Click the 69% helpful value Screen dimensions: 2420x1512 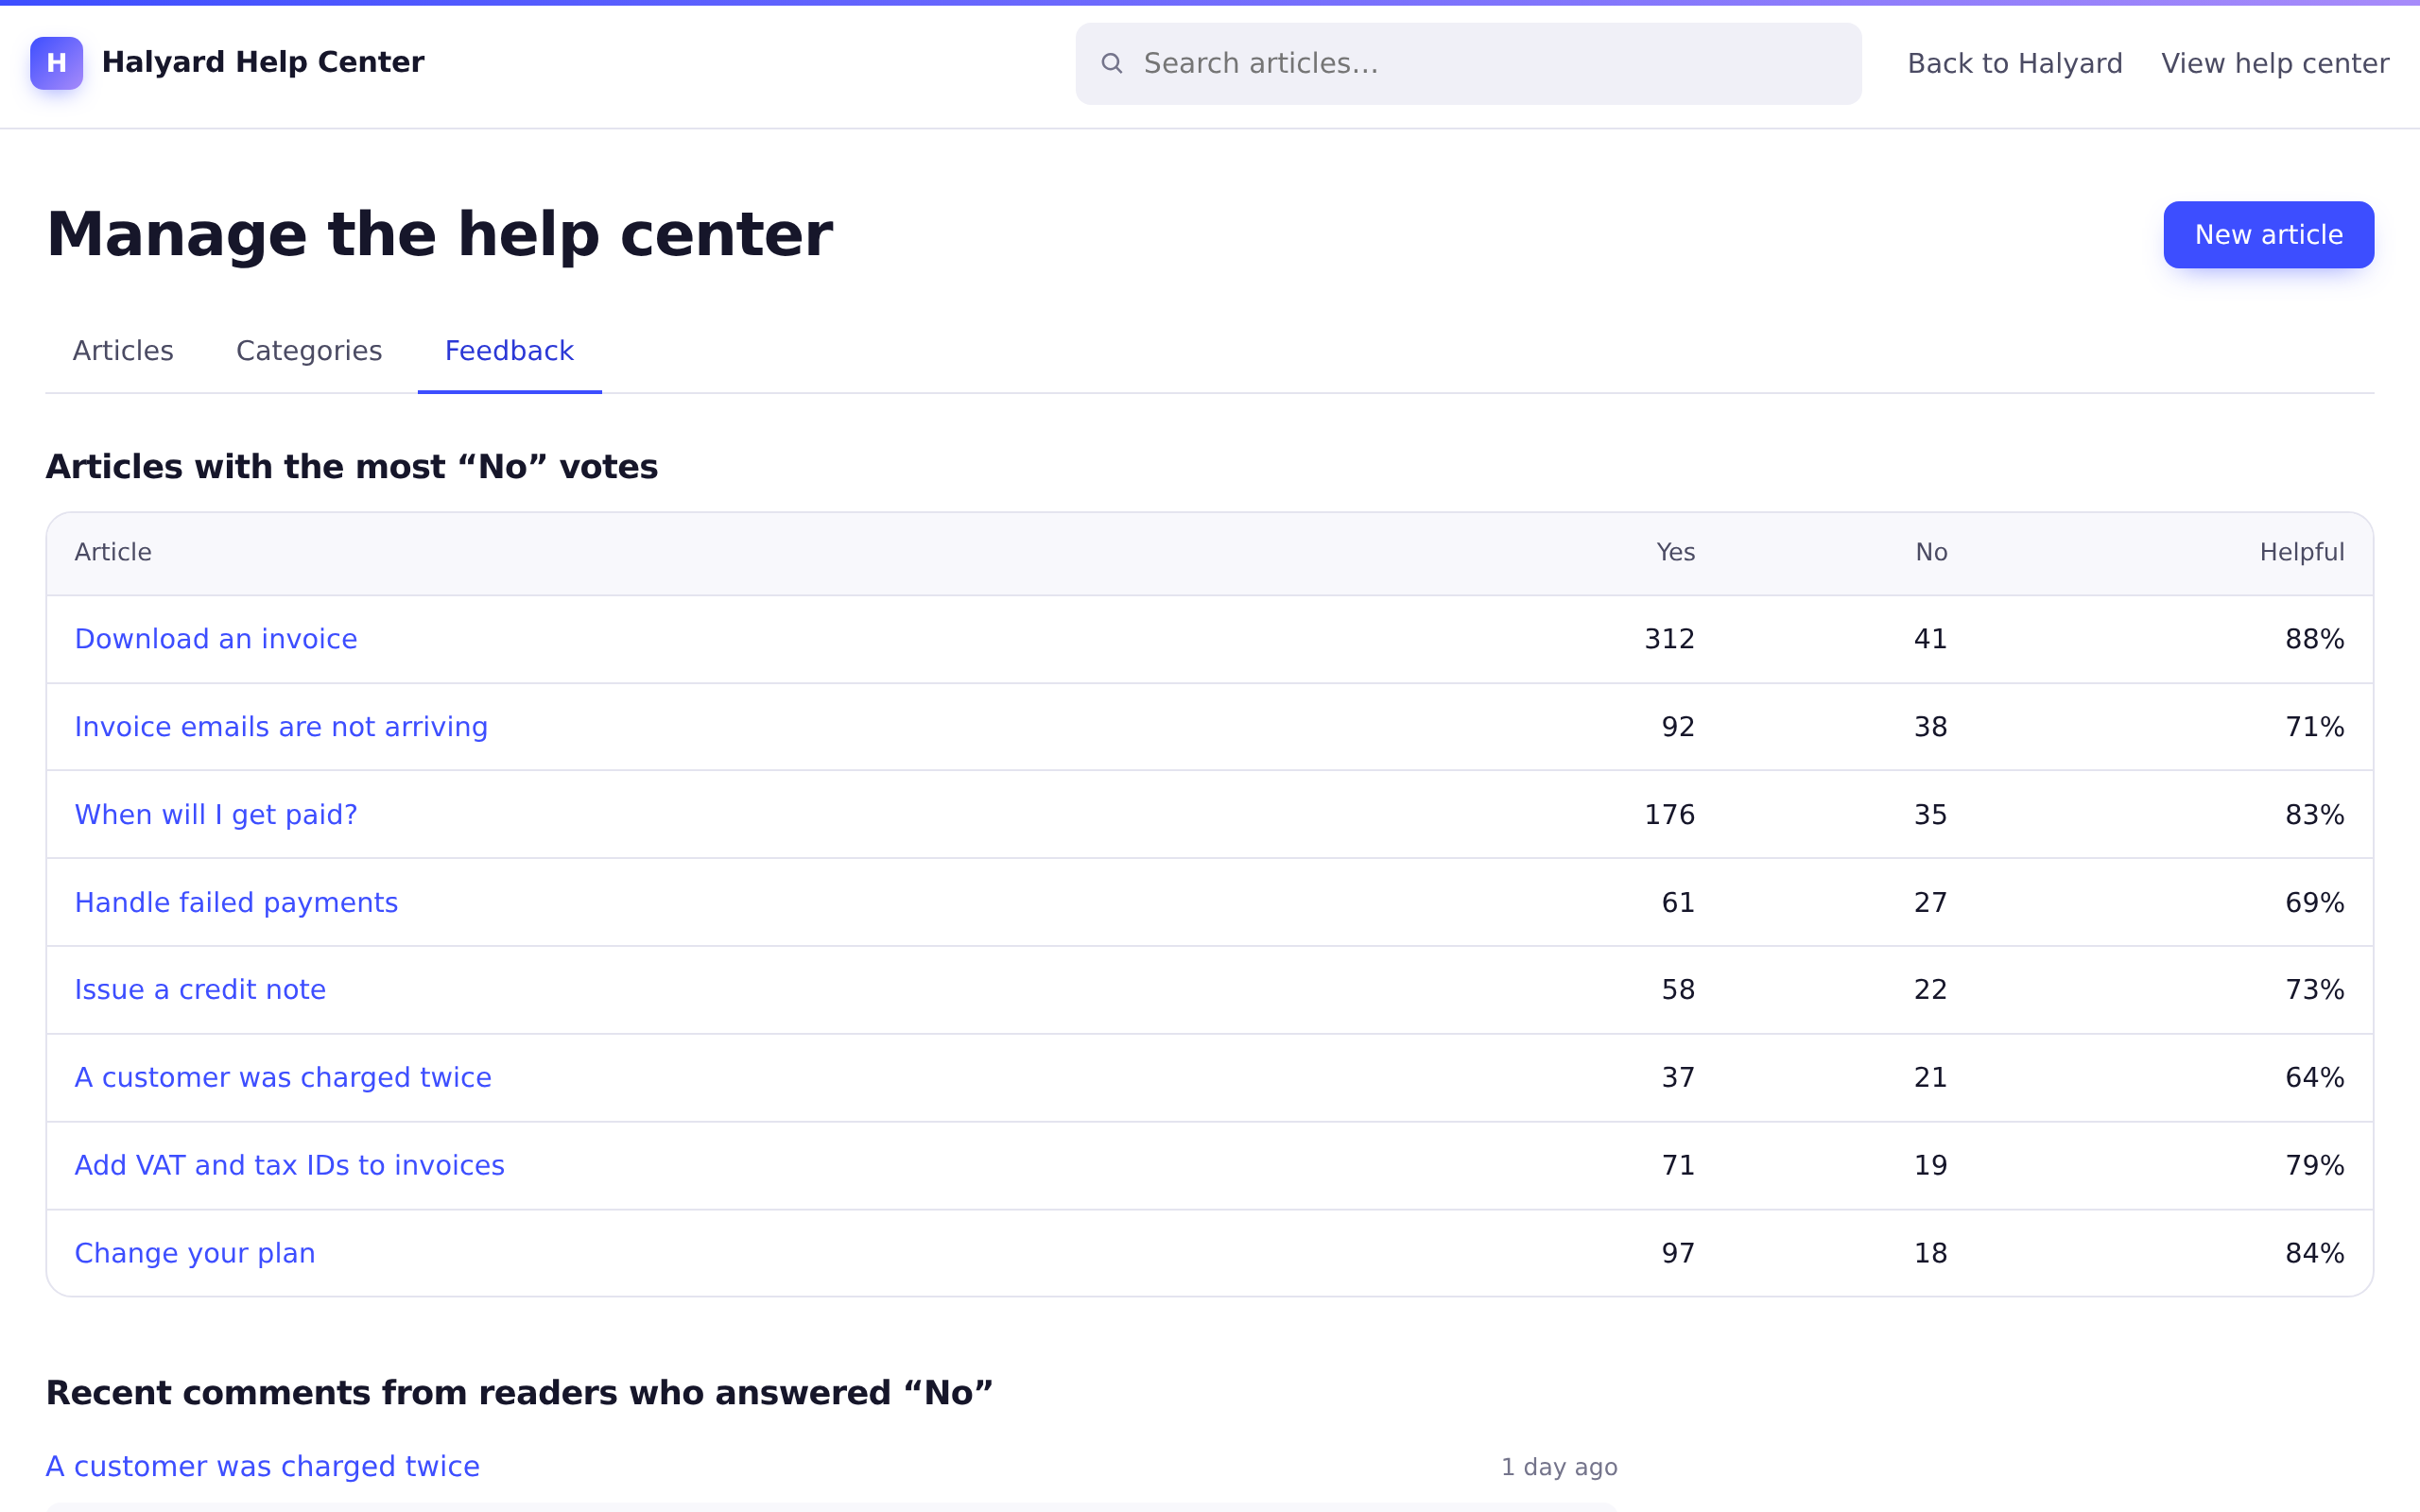[2314, 903]
